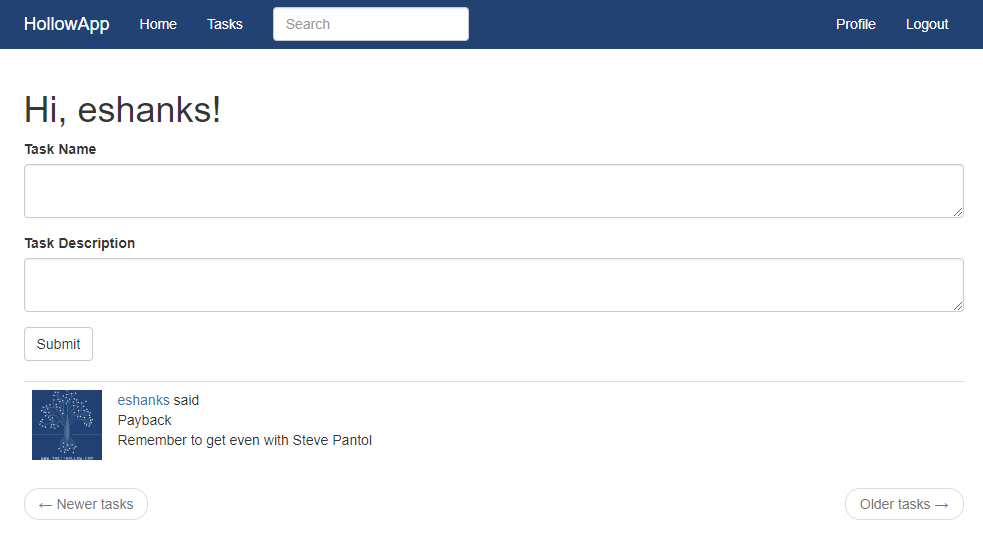Image resolution: width=983 pixels, height=546 pixels.
Task: Open the eshanks username link
Action: pos(143,400)
